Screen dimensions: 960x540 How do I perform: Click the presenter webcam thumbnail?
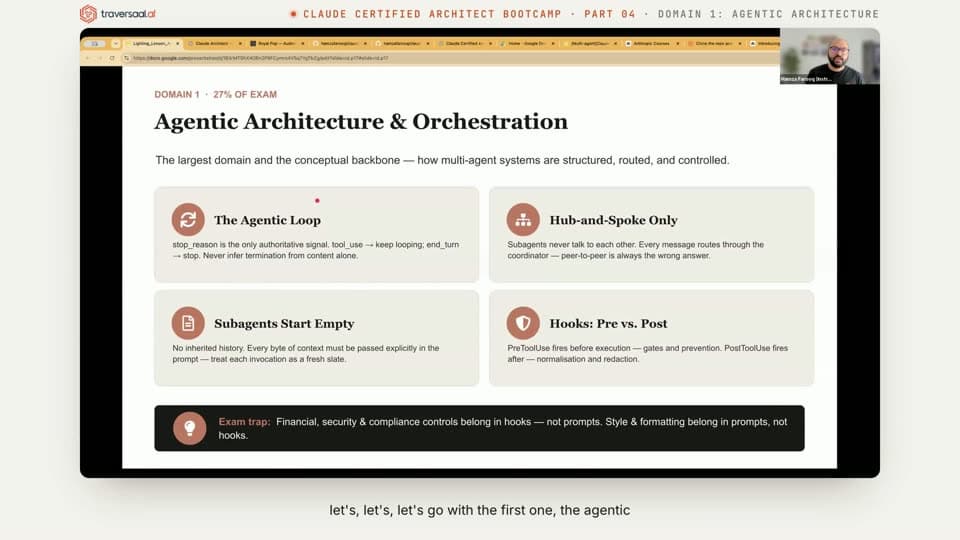830,56
